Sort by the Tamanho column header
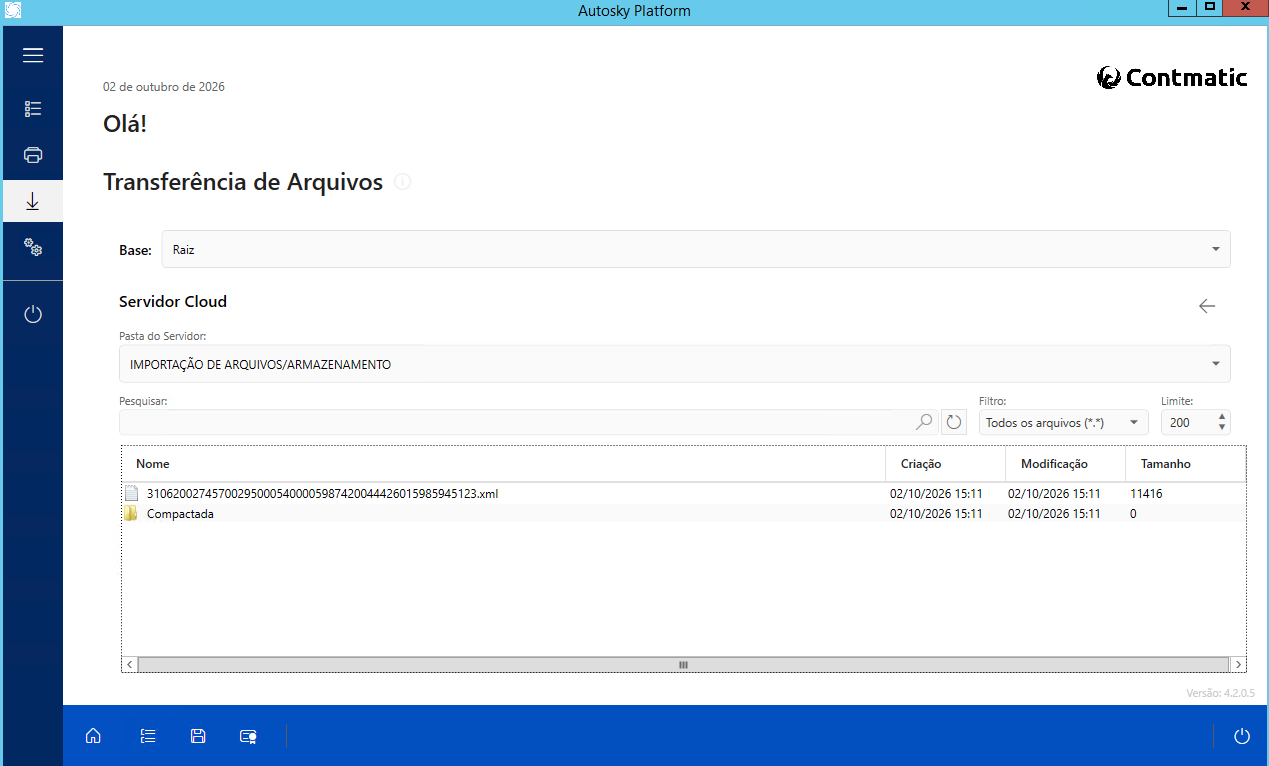This screenshot has height=766, width=1269. point(1185,464)
